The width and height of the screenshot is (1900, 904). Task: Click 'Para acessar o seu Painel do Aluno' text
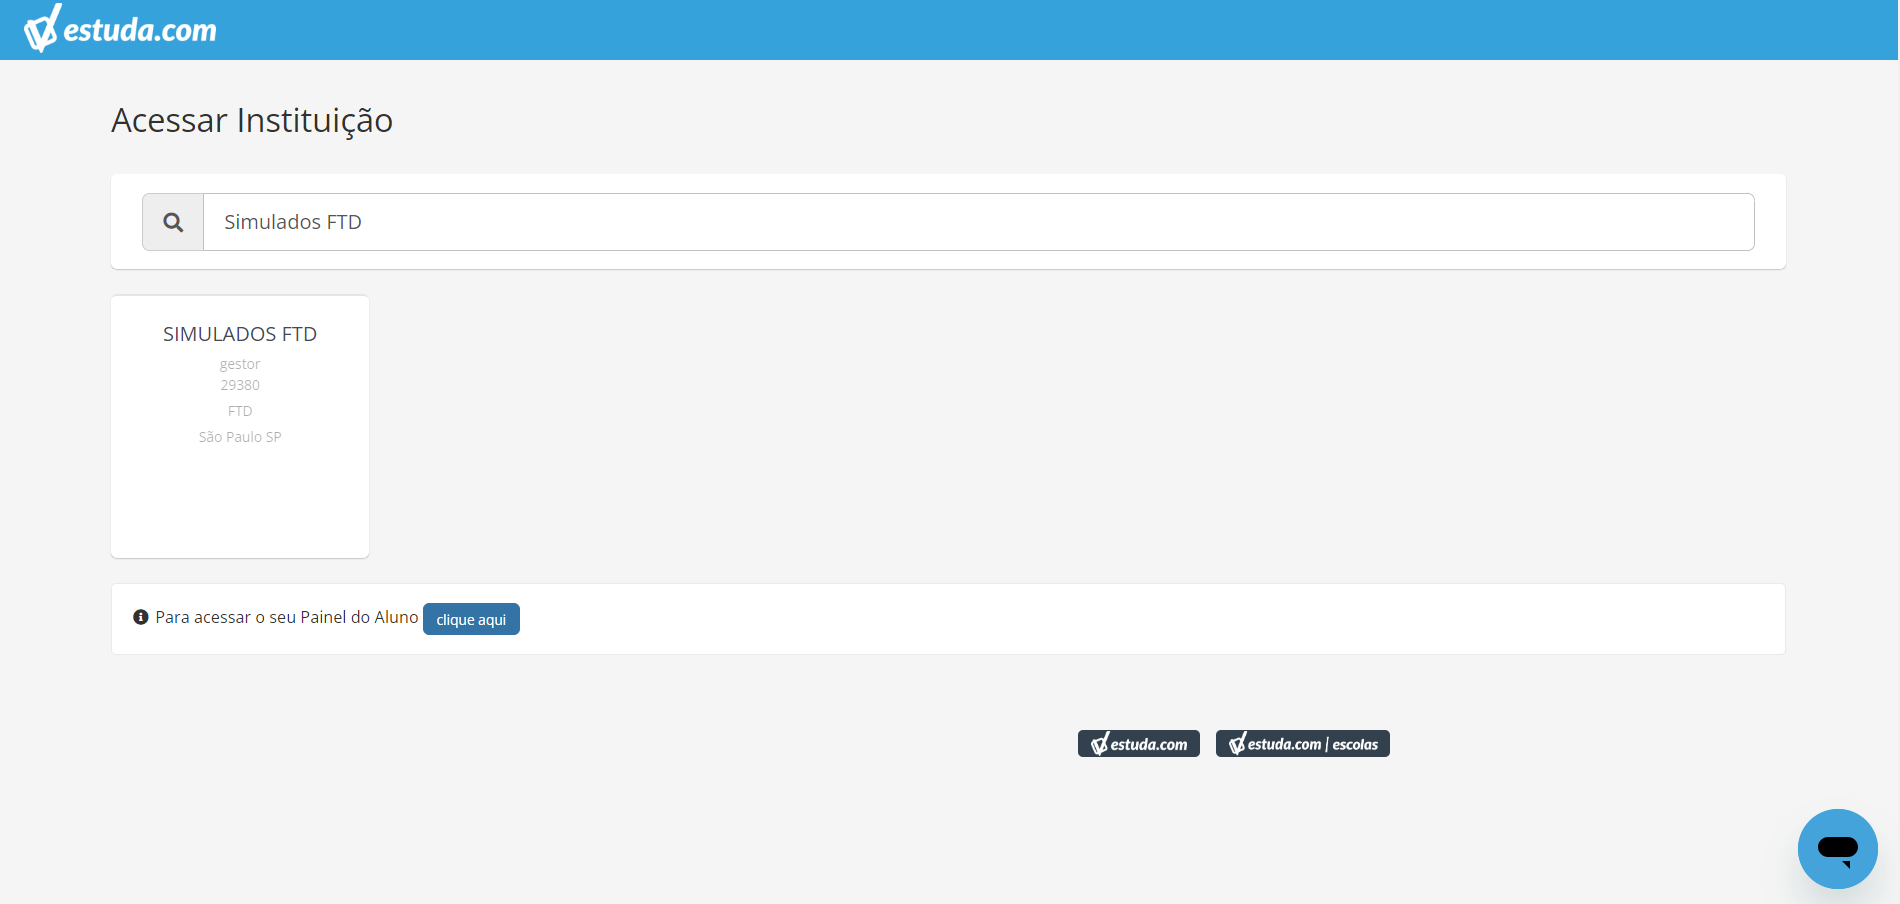click(x=286, y=617)
